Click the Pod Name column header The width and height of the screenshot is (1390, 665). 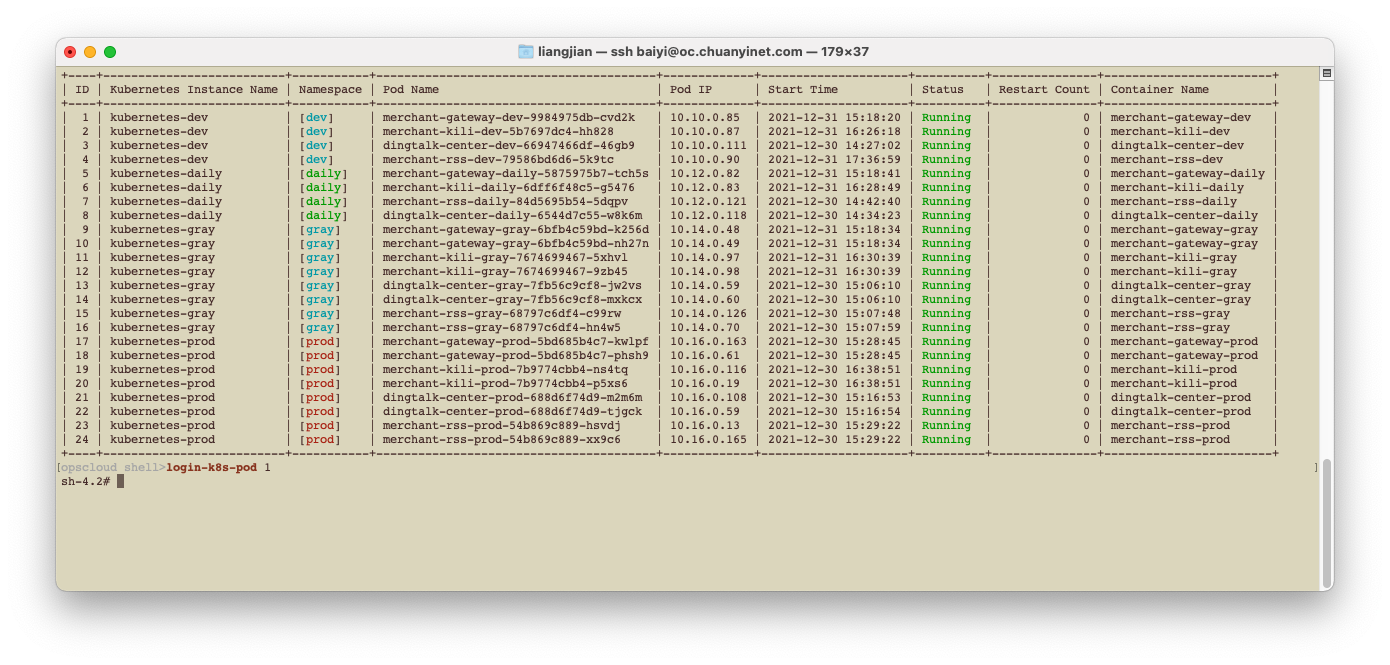(x=411, y=89)
